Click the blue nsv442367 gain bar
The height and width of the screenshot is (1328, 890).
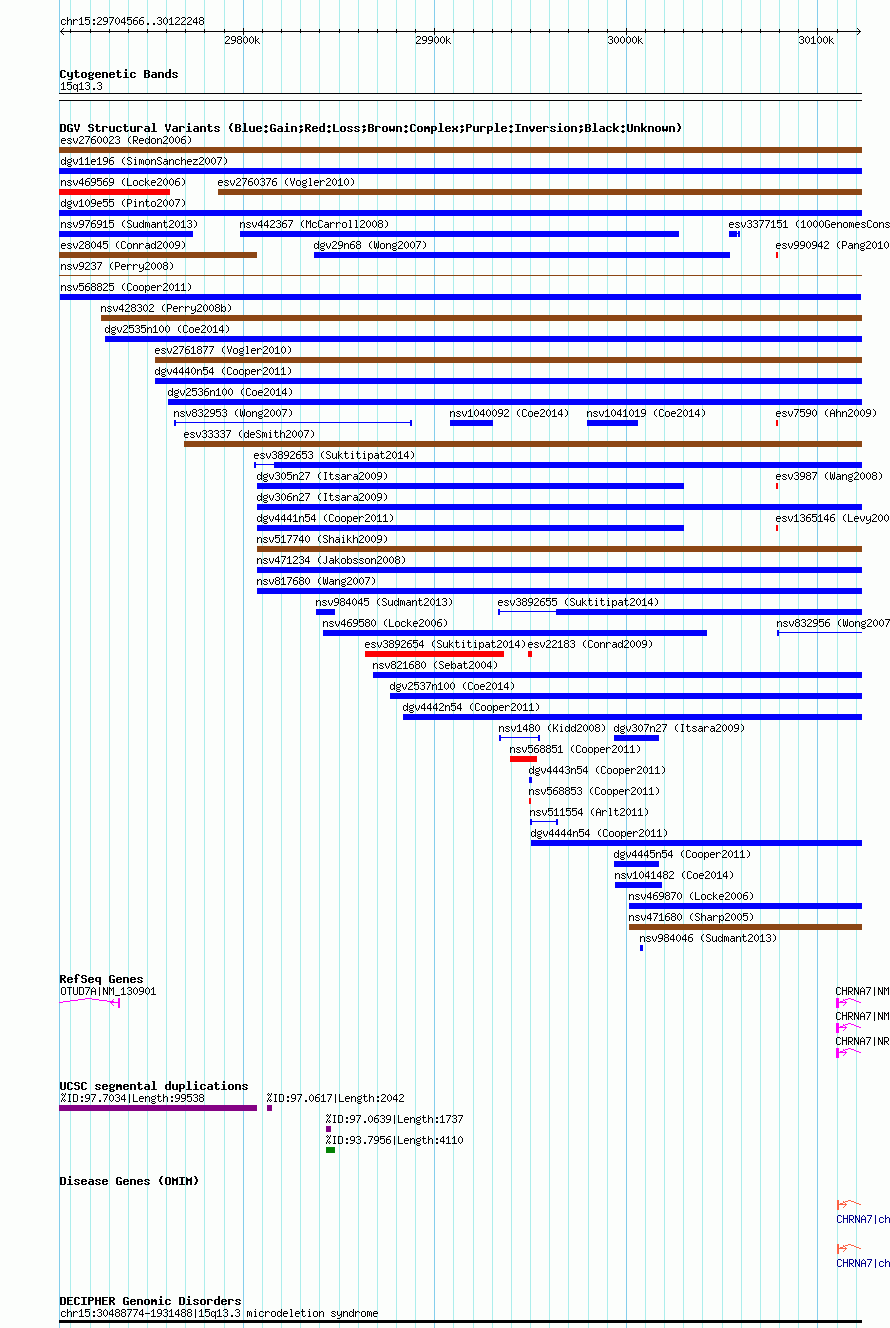[459, 234]
